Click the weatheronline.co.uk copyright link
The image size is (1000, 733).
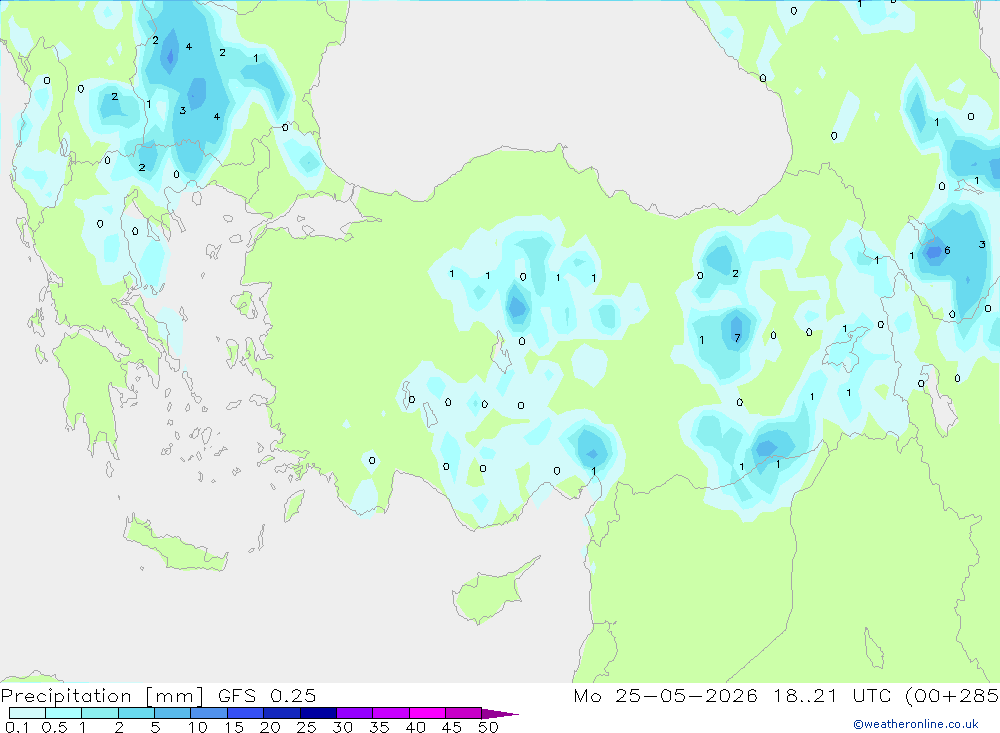click(916, 724)
